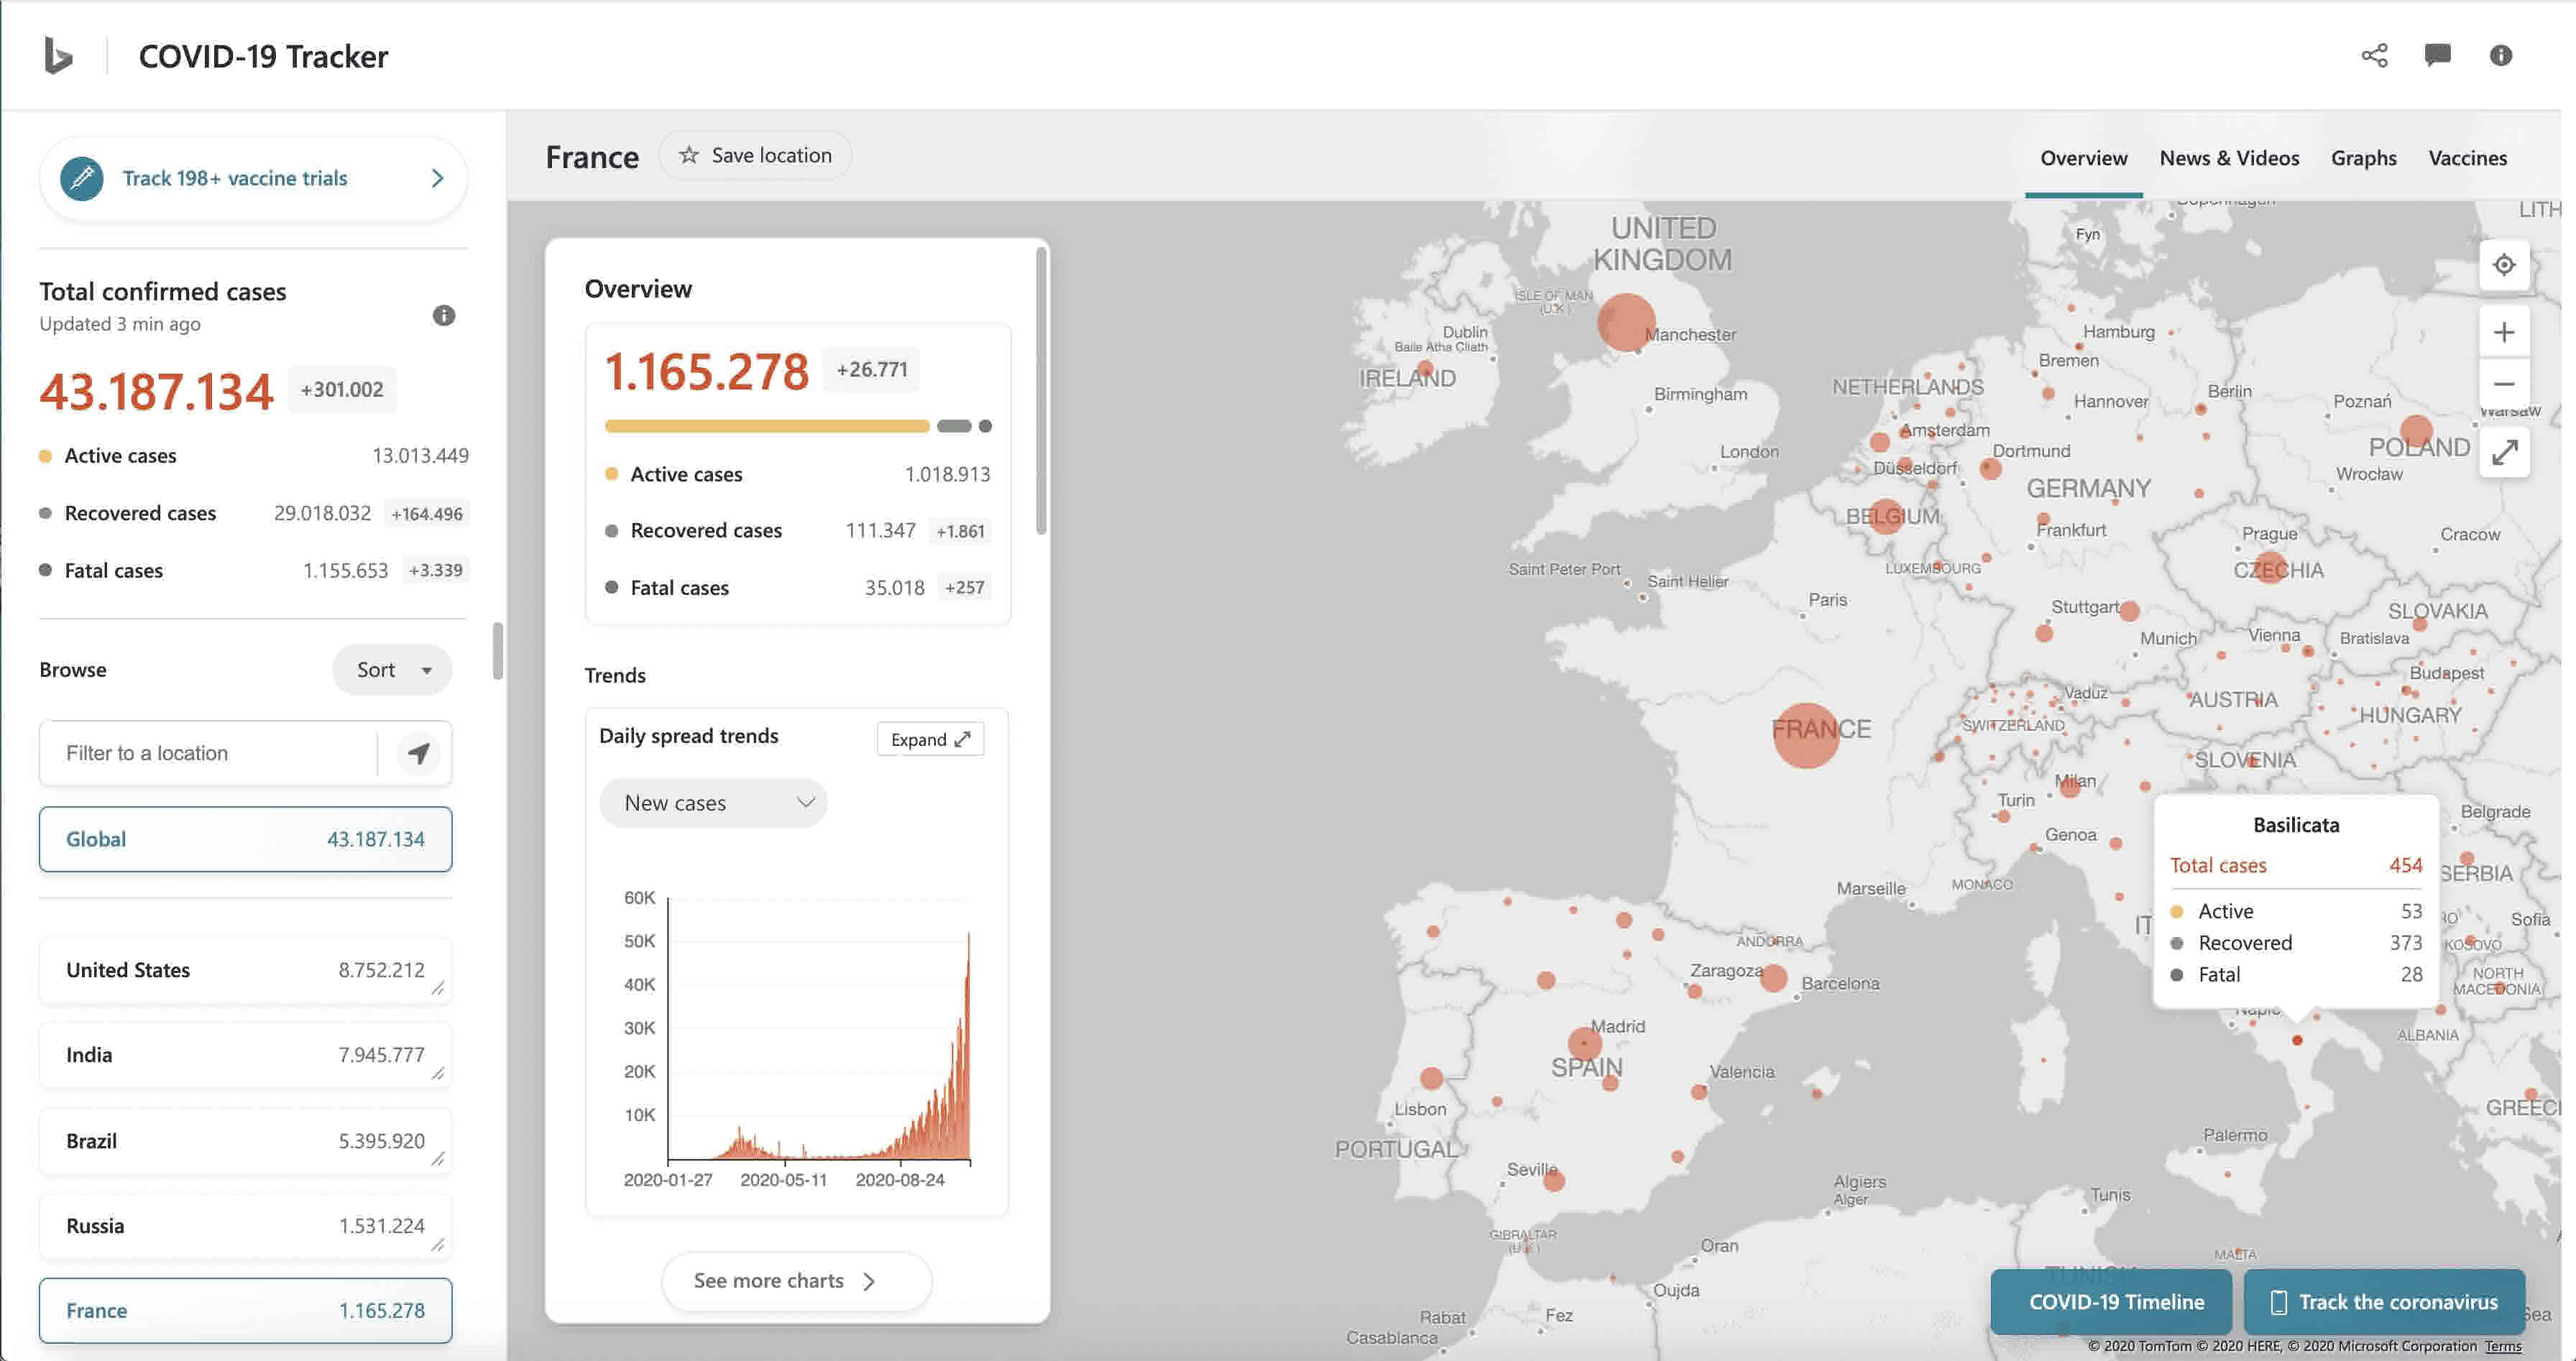Click France Fatal cases row

click(798, 588)
